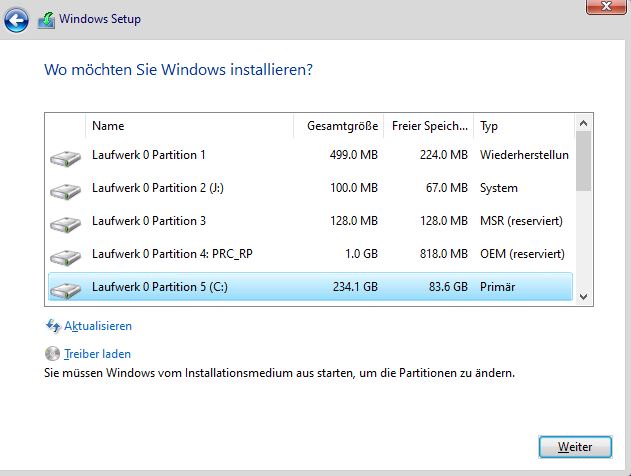
Task: Close the Windows Setup window
Action: tap(606, 6)
